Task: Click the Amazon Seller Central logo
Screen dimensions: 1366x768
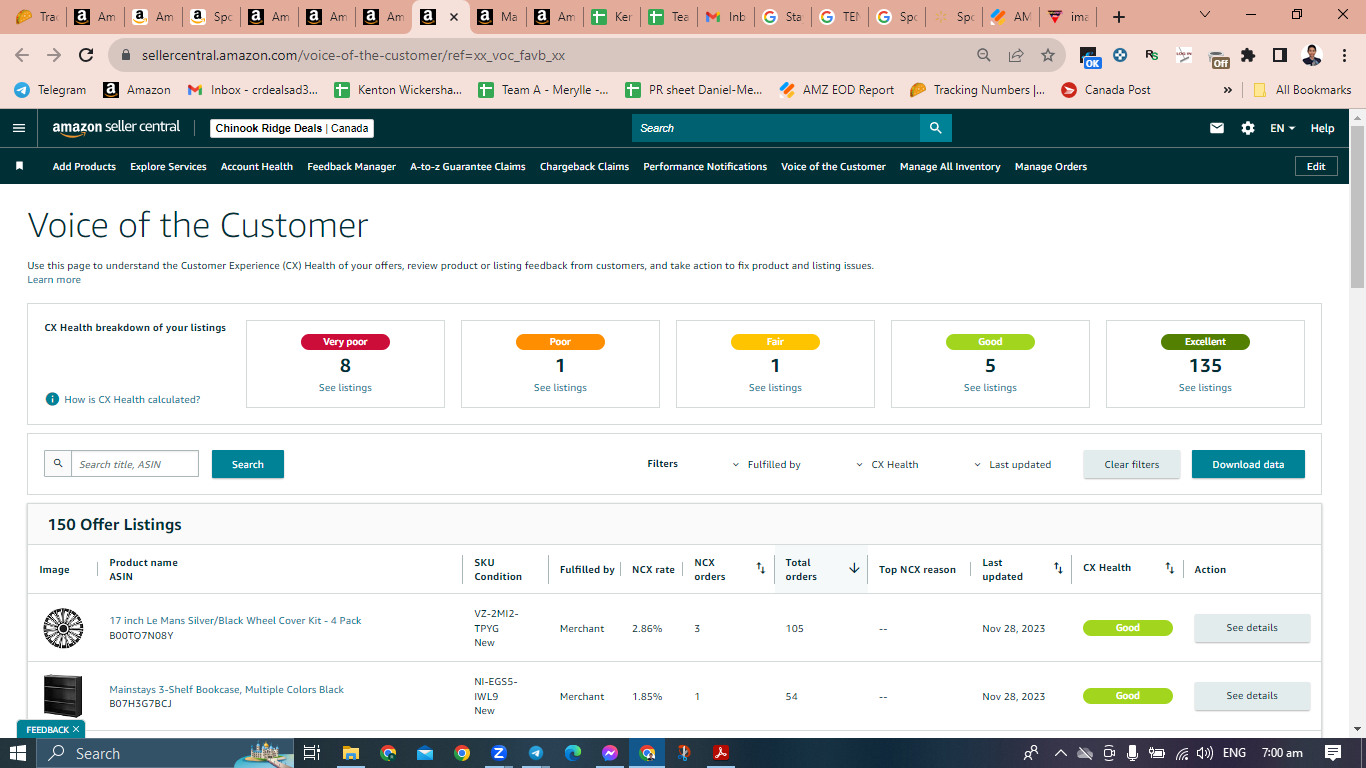Action: [117, 128]
